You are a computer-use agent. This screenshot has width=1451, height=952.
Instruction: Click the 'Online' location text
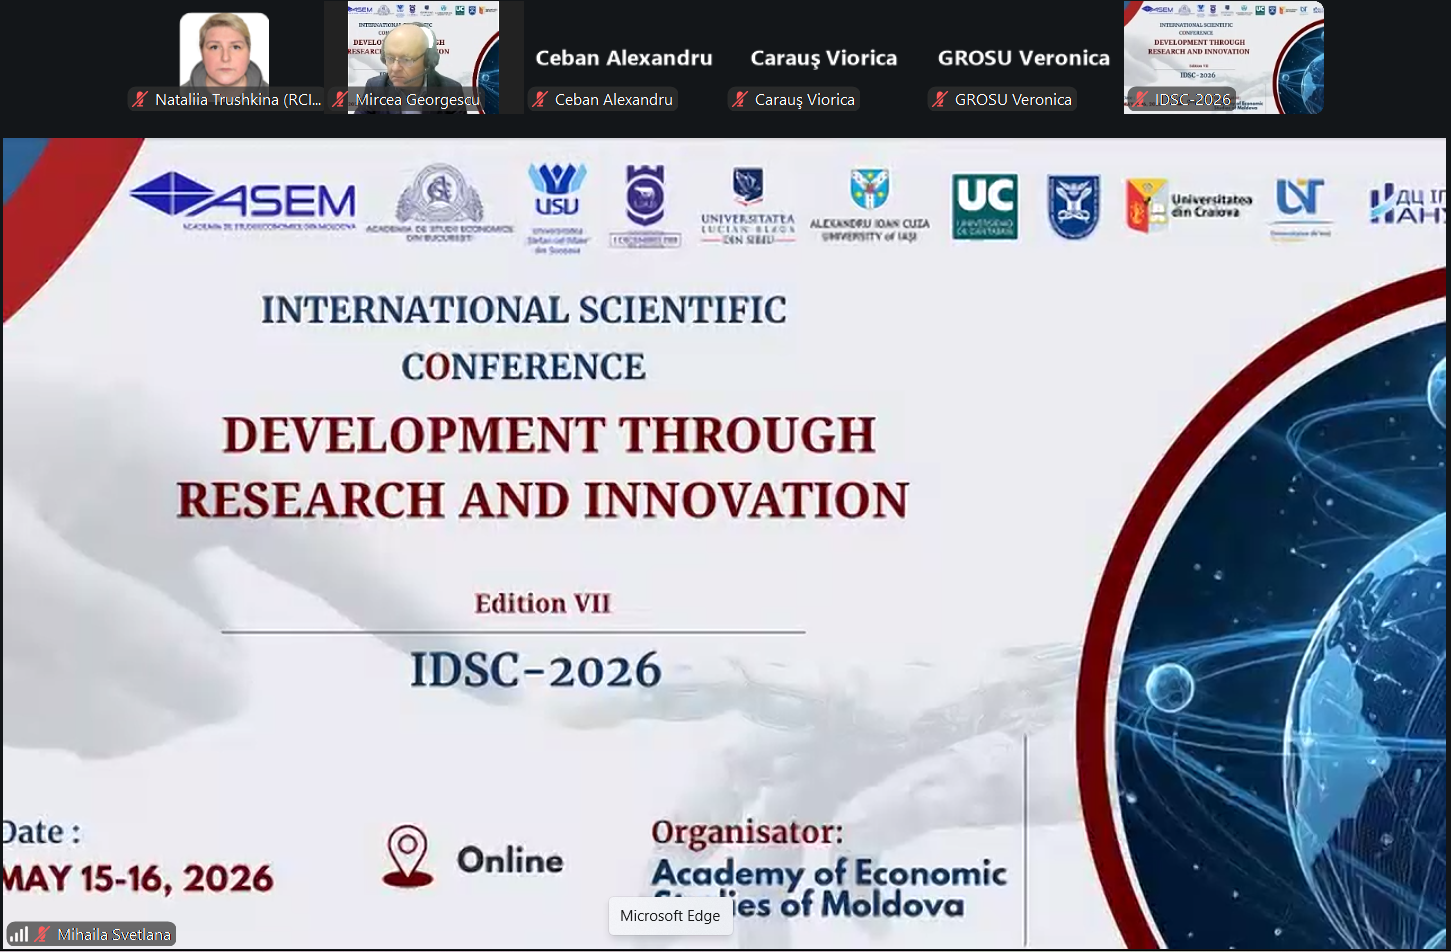tap(510, 860)
